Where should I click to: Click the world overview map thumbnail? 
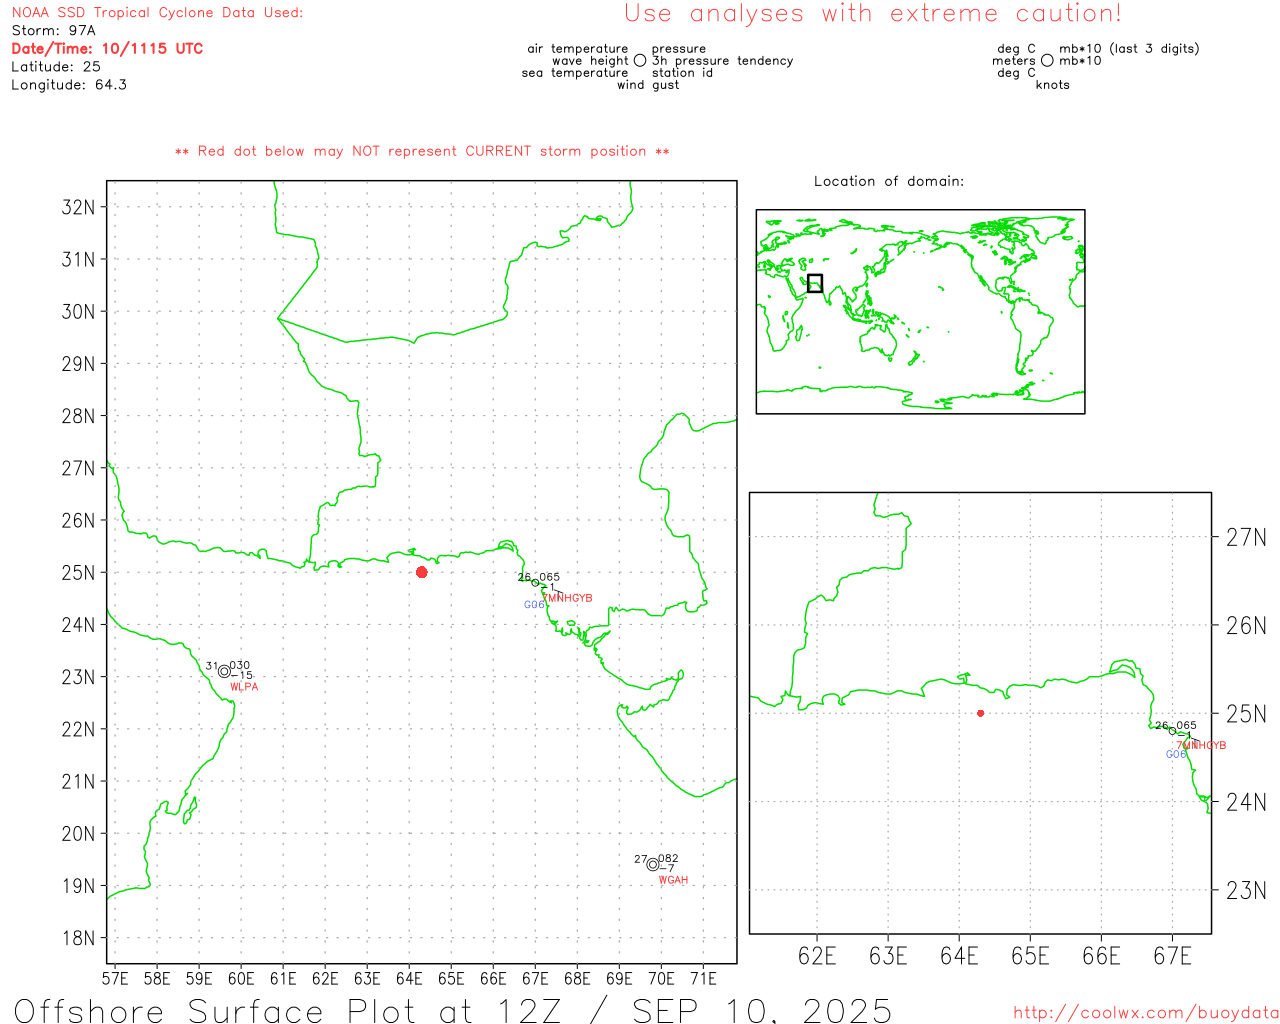coord(920,312)
